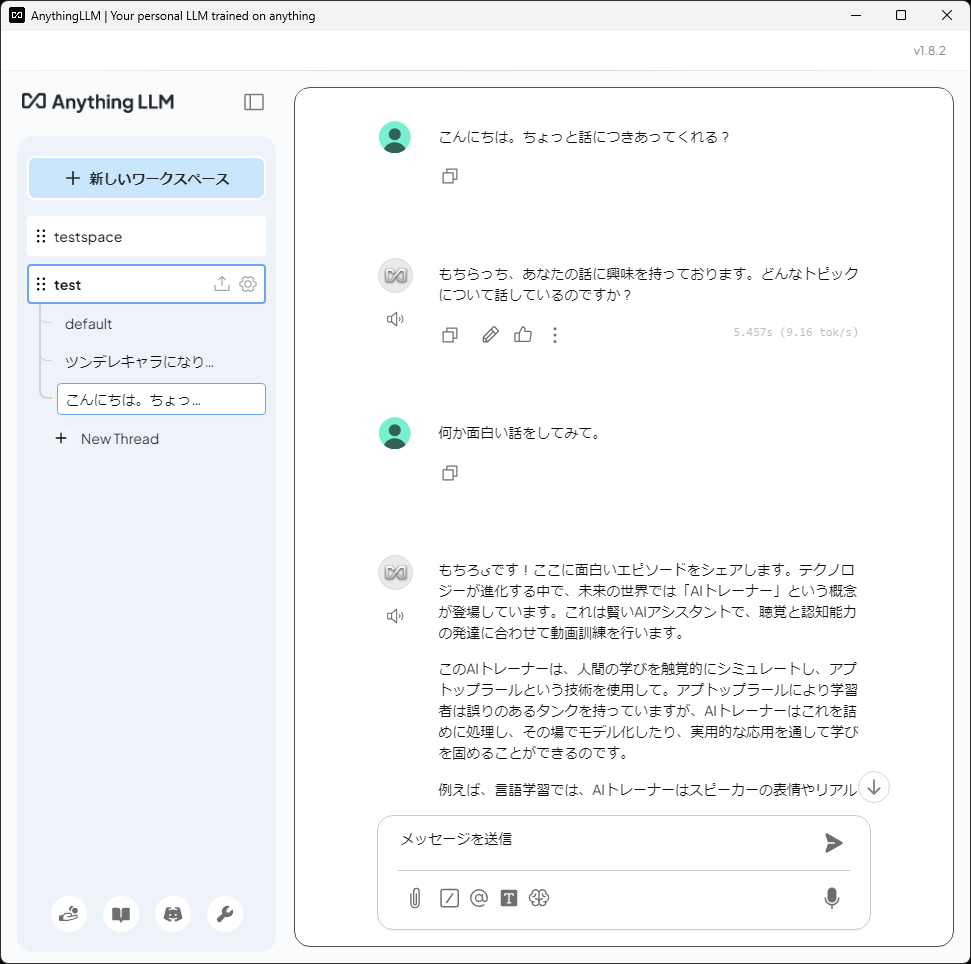971x964 pixels.
Task: Create a workspace via 新しいワークスペース
Action: coord(146,177)
